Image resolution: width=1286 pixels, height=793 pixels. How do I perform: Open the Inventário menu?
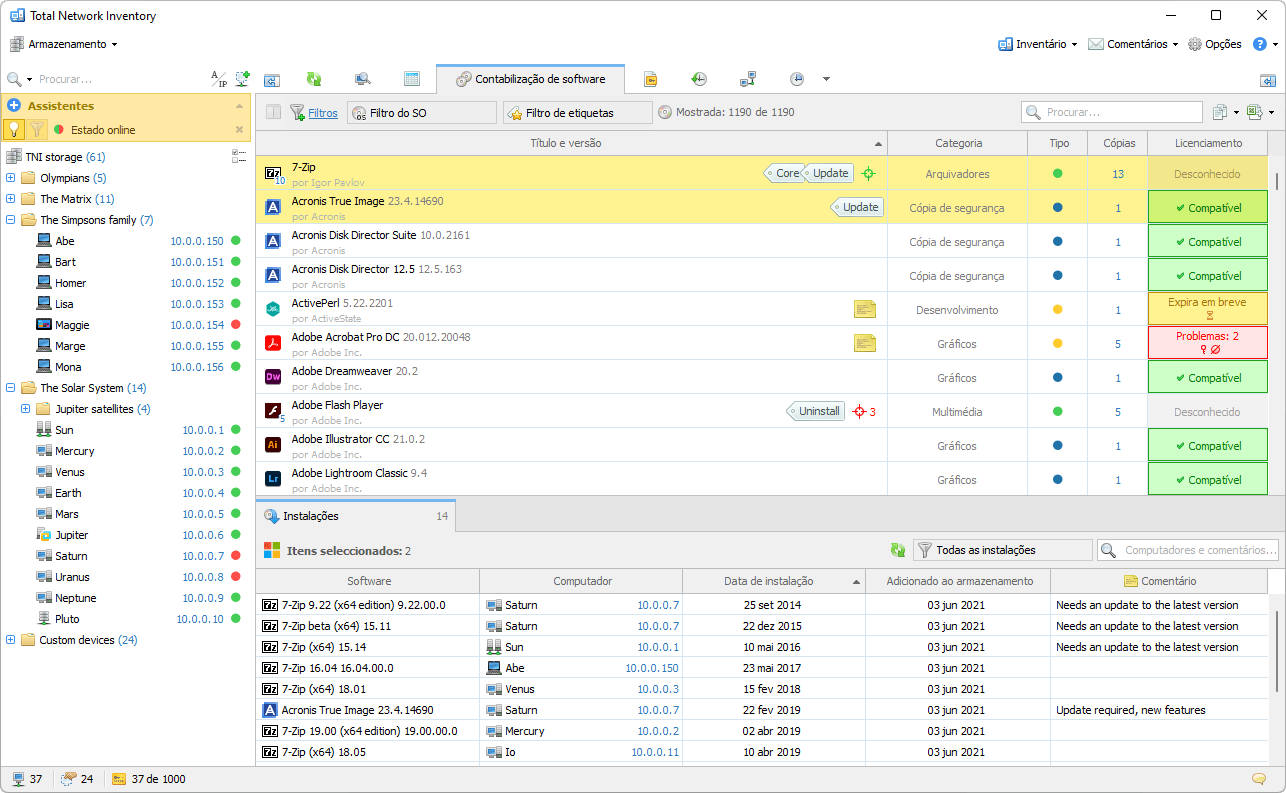pos(1038,44)
